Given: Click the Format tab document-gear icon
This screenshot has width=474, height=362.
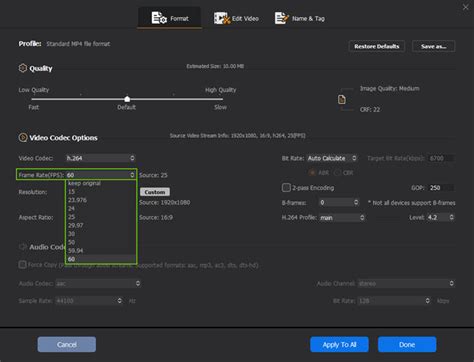Looking at the screenshot, I should tap(159, 18).
